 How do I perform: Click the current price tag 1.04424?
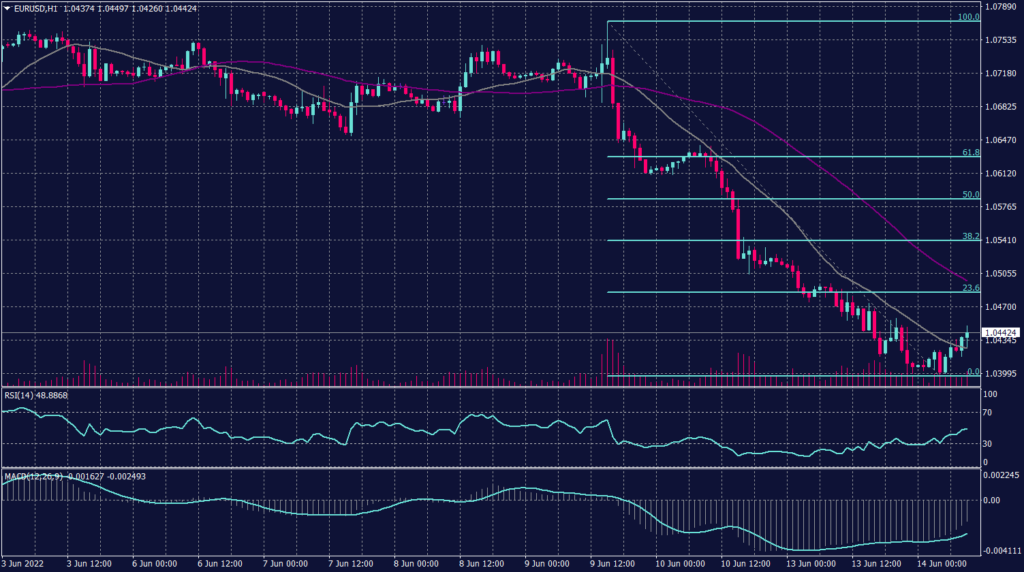[x=1001, y=332]
